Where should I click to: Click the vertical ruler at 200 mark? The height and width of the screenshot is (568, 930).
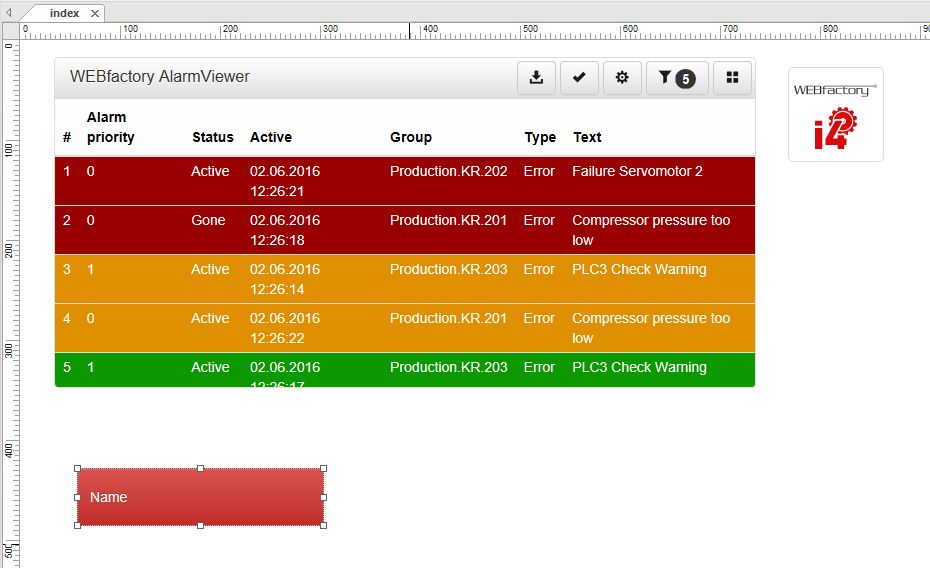(x=9, y=251)
